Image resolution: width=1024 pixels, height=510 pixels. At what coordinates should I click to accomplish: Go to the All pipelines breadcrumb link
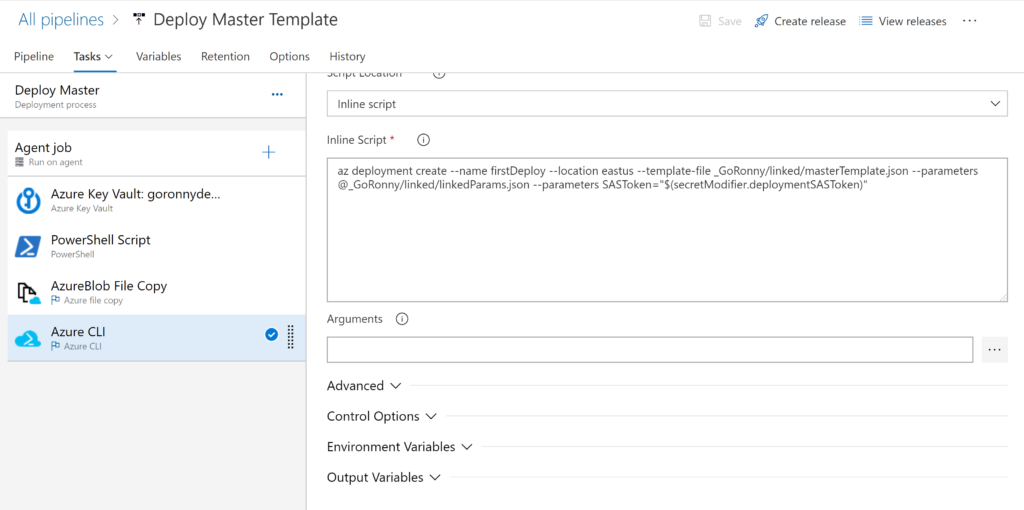(x=61, y=20)
